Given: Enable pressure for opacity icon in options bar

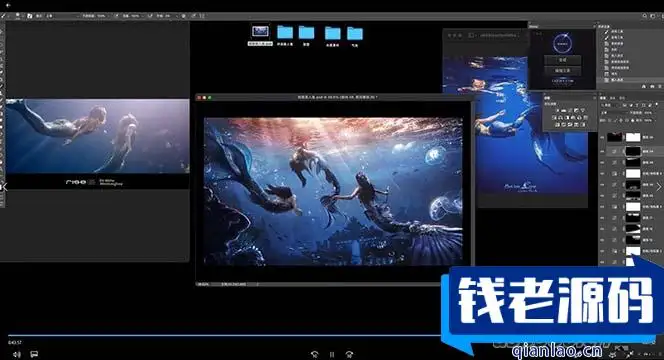Looking at the screenshot, I should pyautogui.click(x=117, y=16).
